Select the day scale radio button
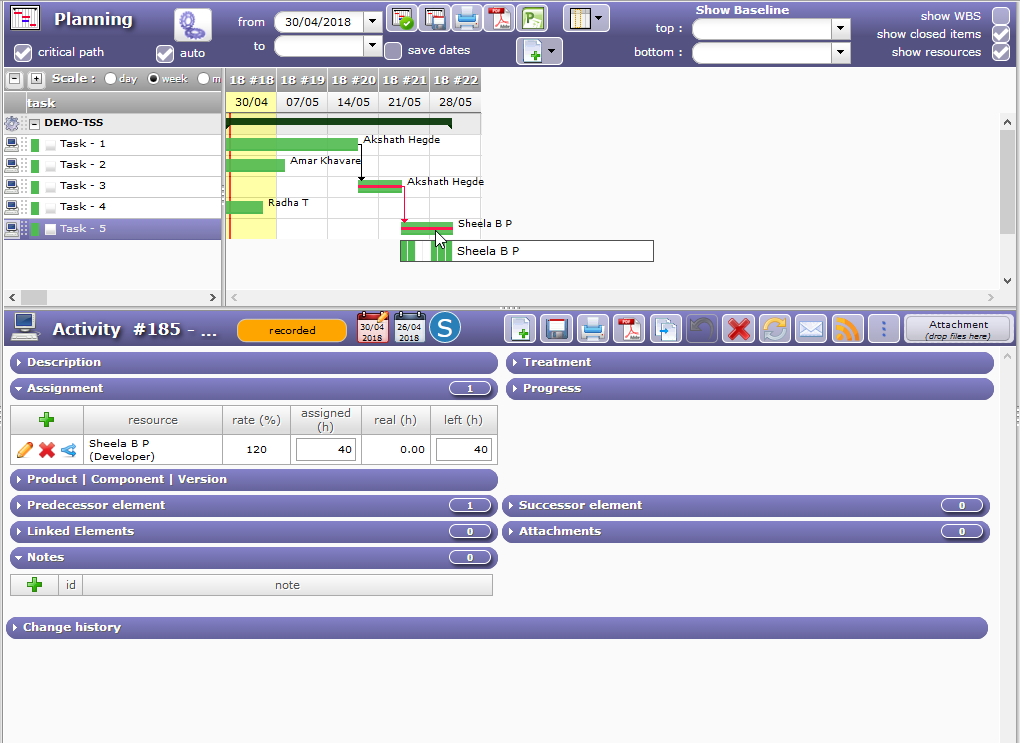 click(x=111, y=79)
